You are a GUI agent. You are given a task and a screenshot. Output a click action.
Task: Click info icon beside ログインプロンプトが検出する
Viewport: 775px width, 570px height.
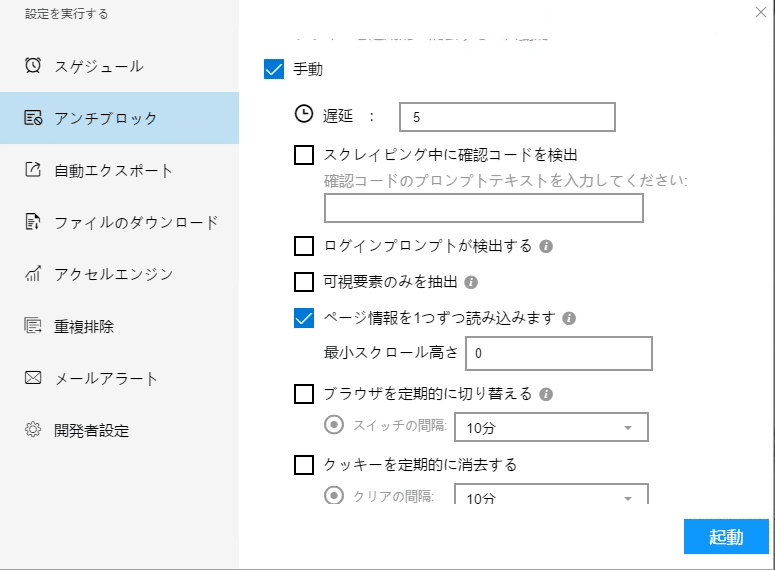[x=546, y=246]
